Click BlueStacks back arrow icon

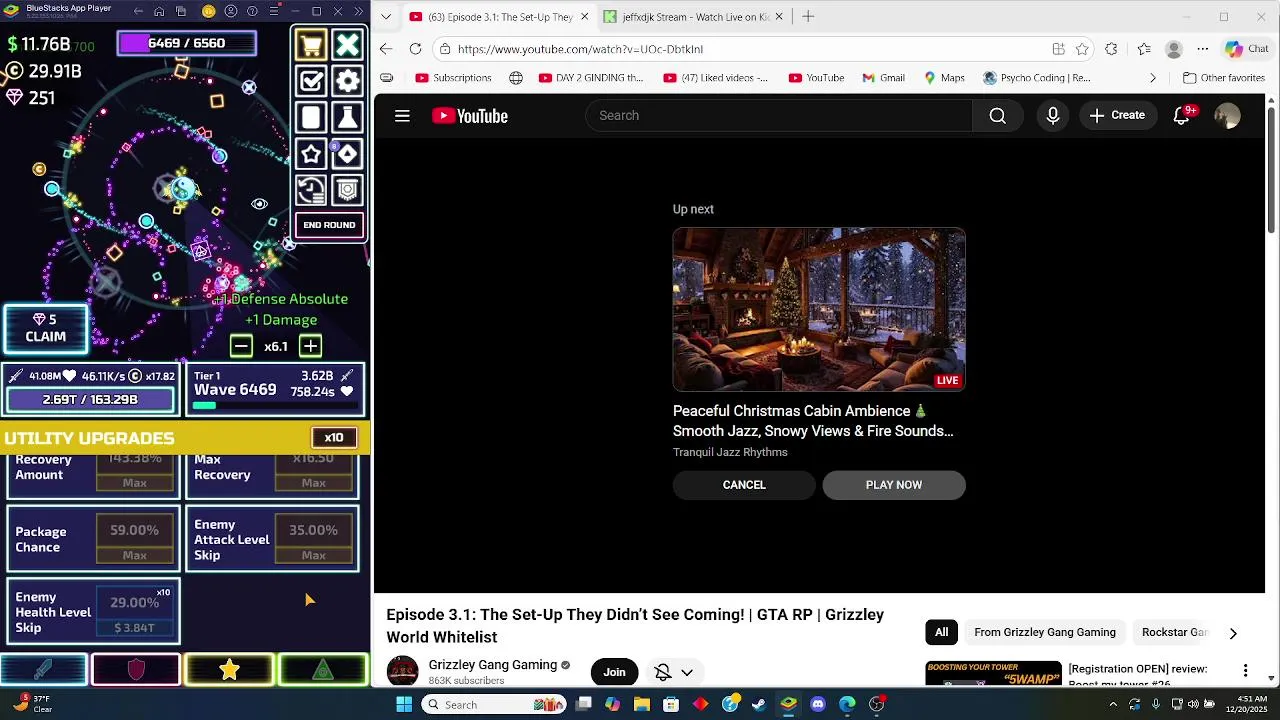pyautogui.click(x=138, y=12)
